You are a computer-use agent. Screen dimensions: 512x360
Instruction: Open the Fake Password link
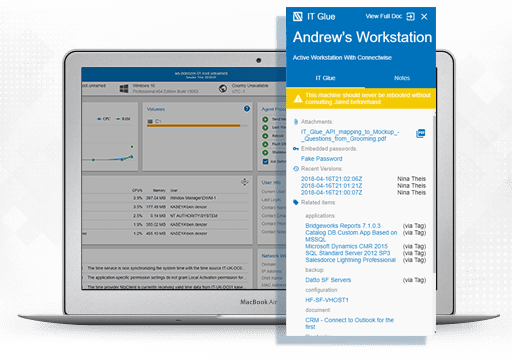pos(321,159)
